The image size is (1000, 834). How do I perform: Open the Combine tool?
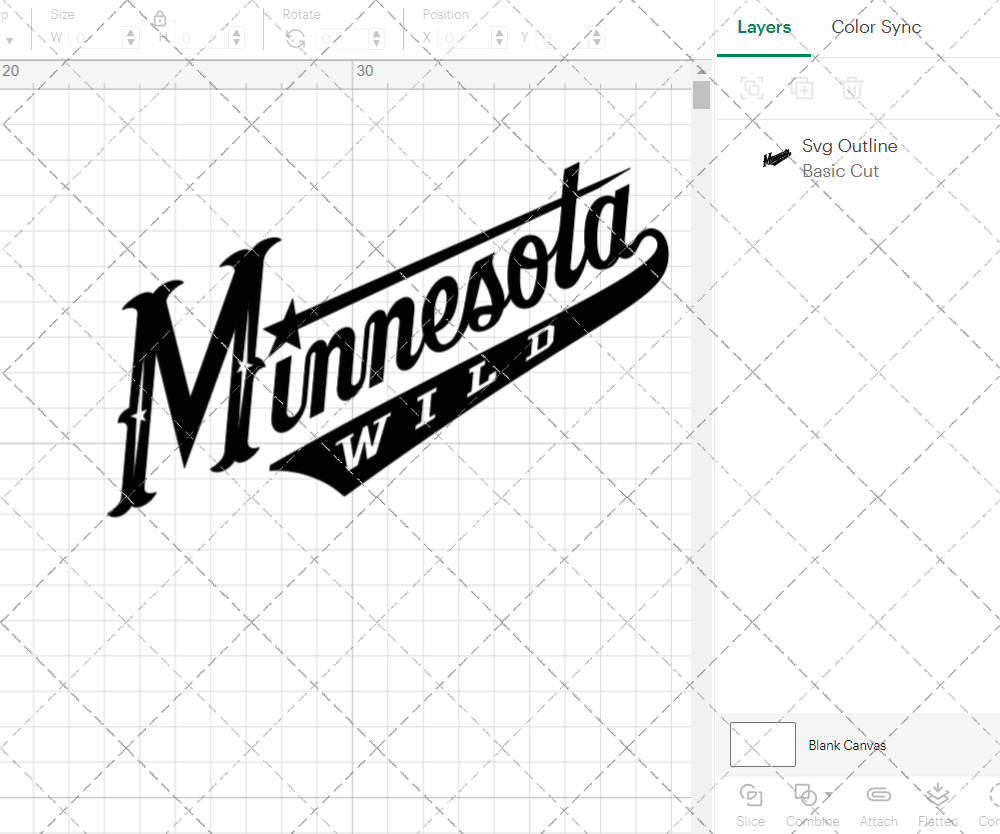point(812,806)
